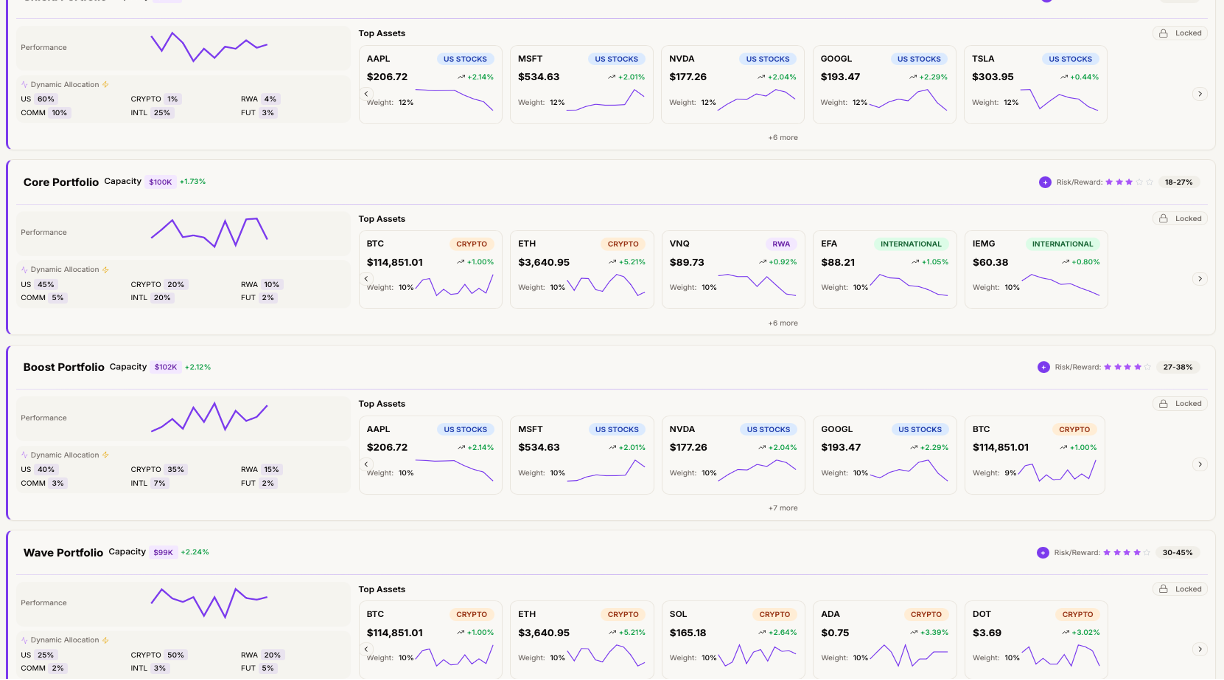
Task: Toggle the Locked button in Boost Portfolio
Action: tap(1180, 404)
